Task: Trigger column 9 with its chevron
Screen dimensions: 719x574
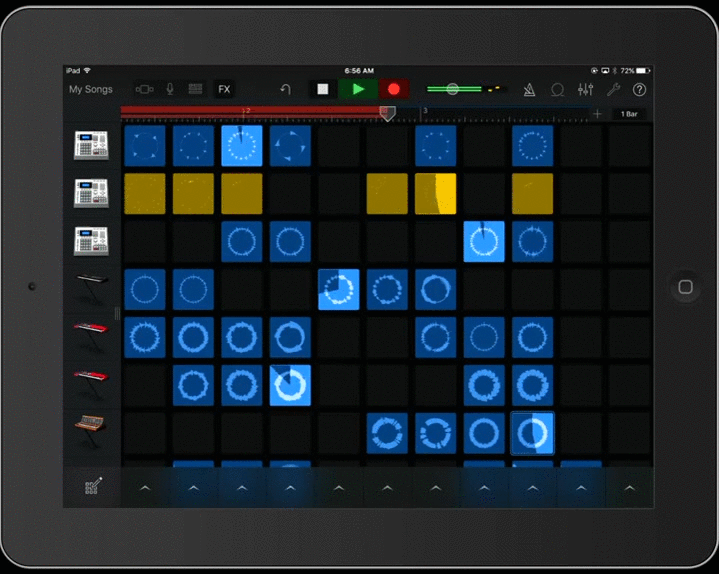Action: tap(532, 488)
